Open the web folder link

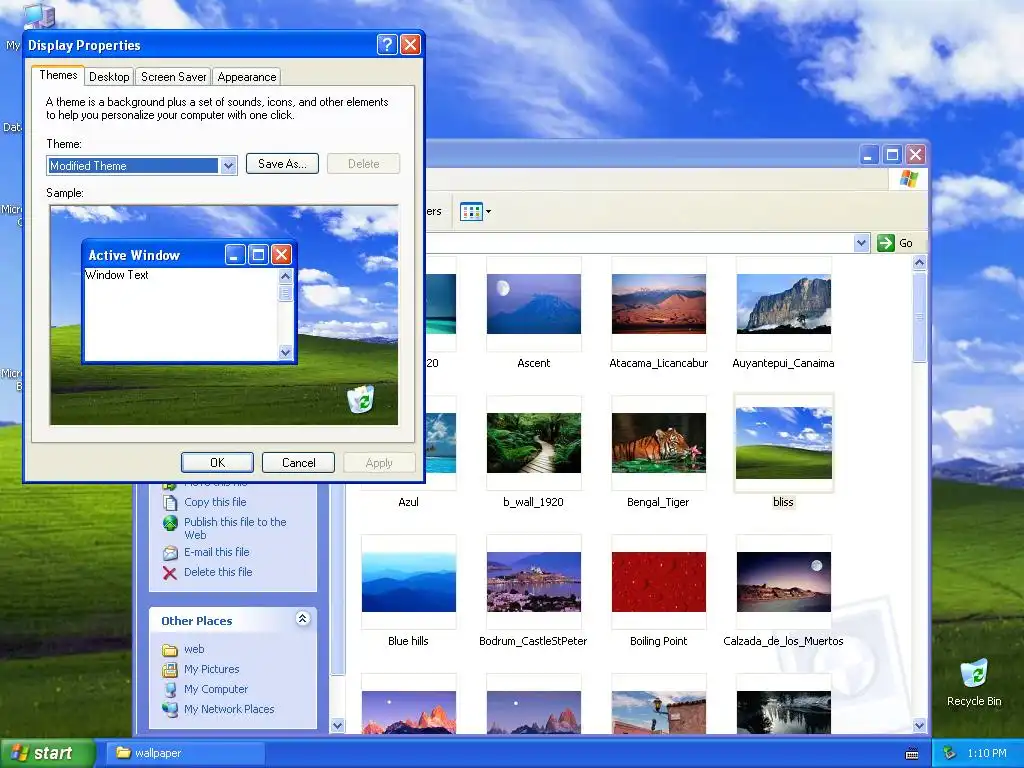[194, 649]
